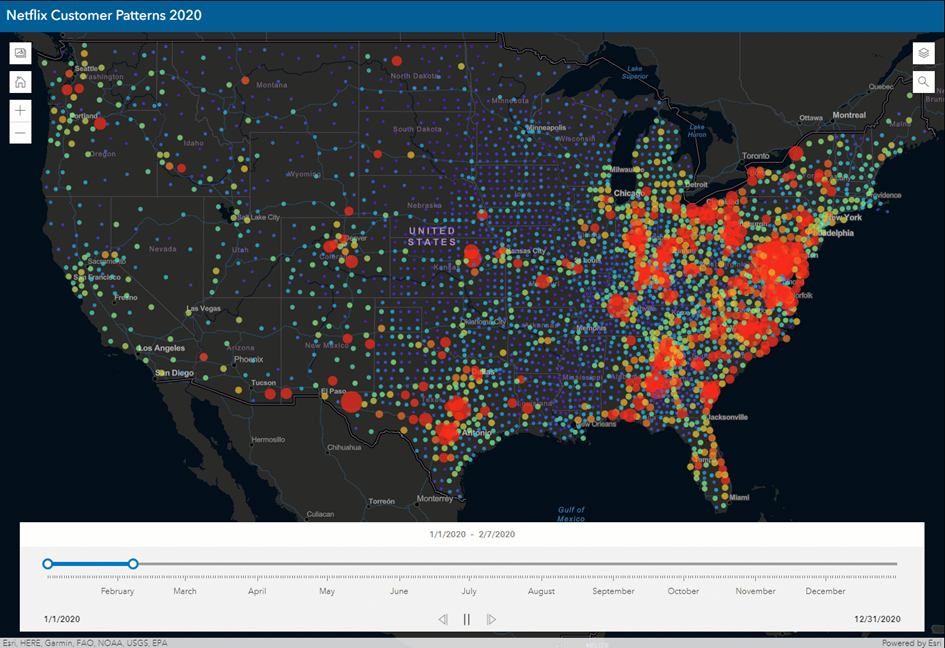
Task: Click the Home default extent button
Action: (20, 82)
